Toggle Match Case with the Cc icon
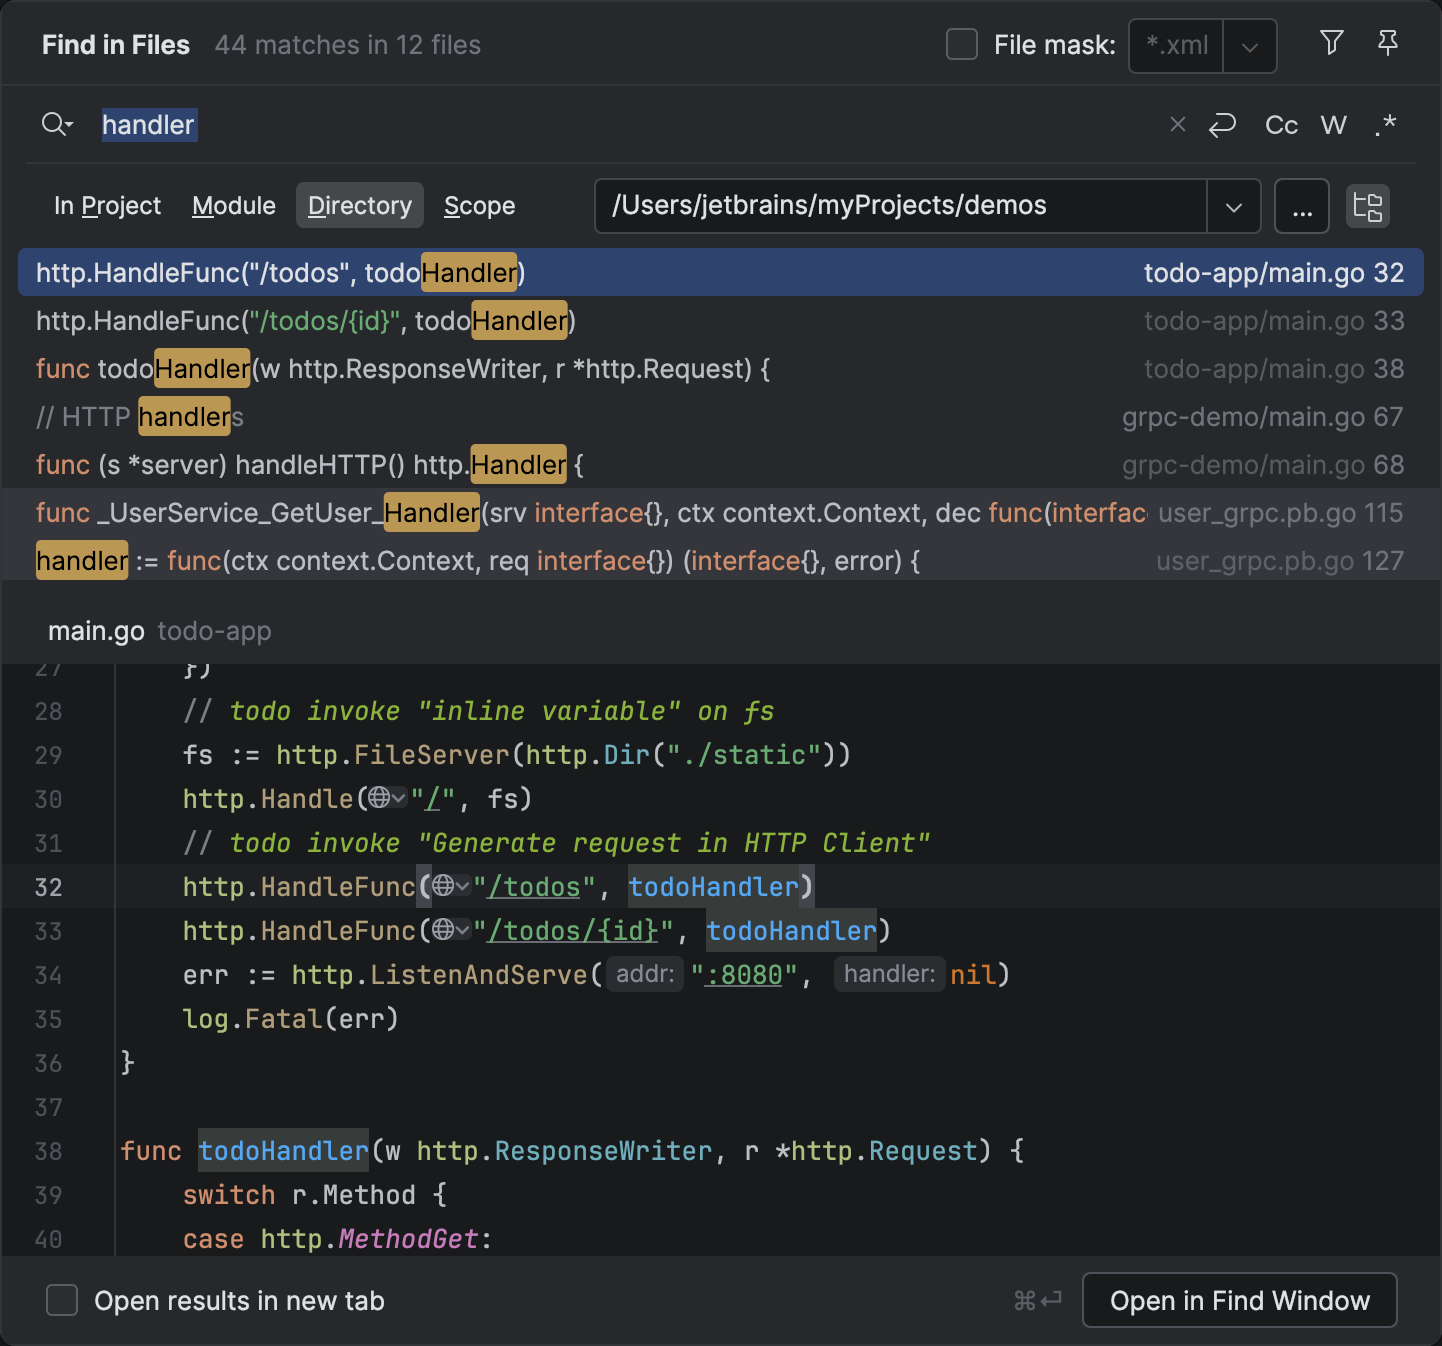 1280,125
